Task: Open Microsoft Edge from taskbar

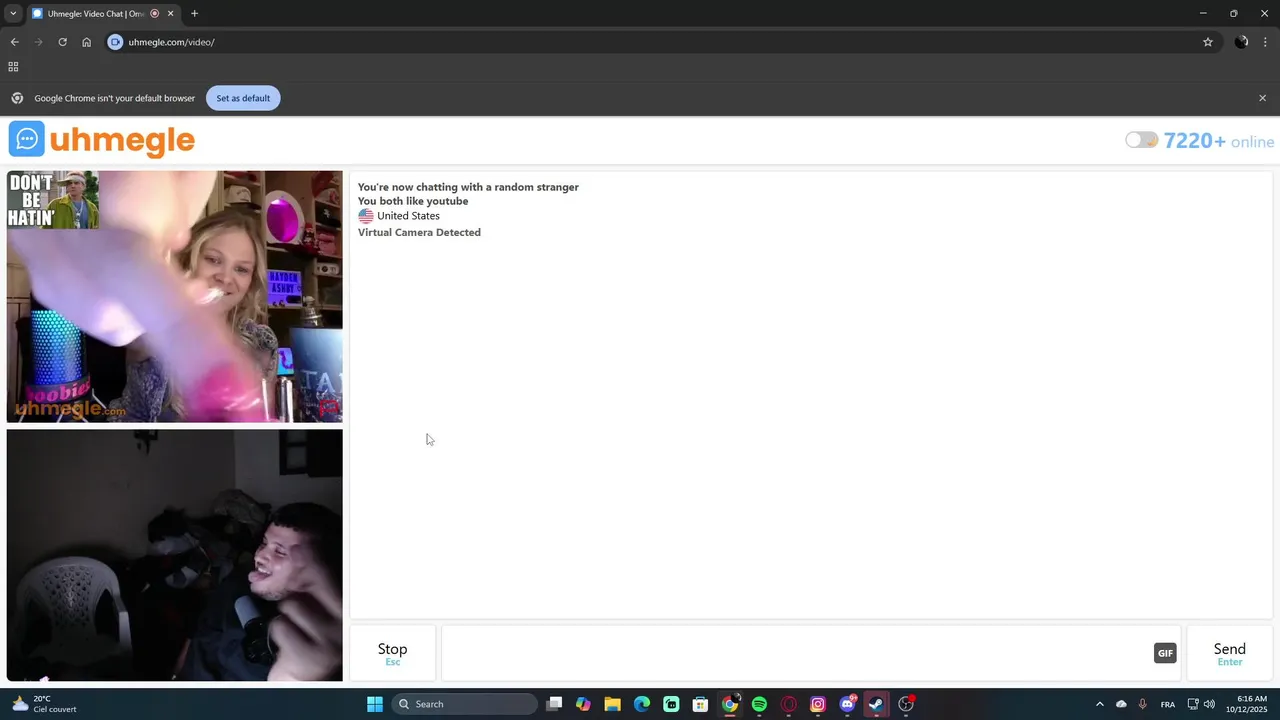Action: 642,704
